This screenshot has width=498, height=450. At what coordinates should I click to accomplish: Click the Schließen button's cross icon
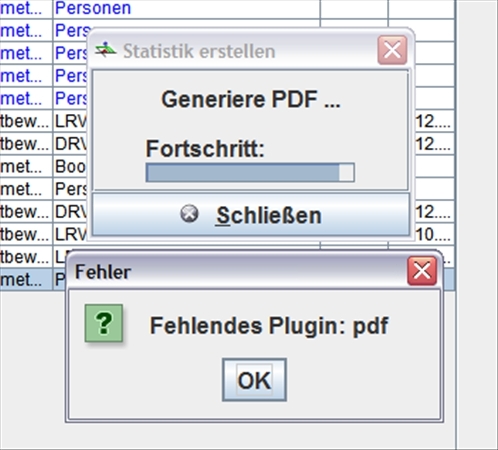[x=189, y=213]
